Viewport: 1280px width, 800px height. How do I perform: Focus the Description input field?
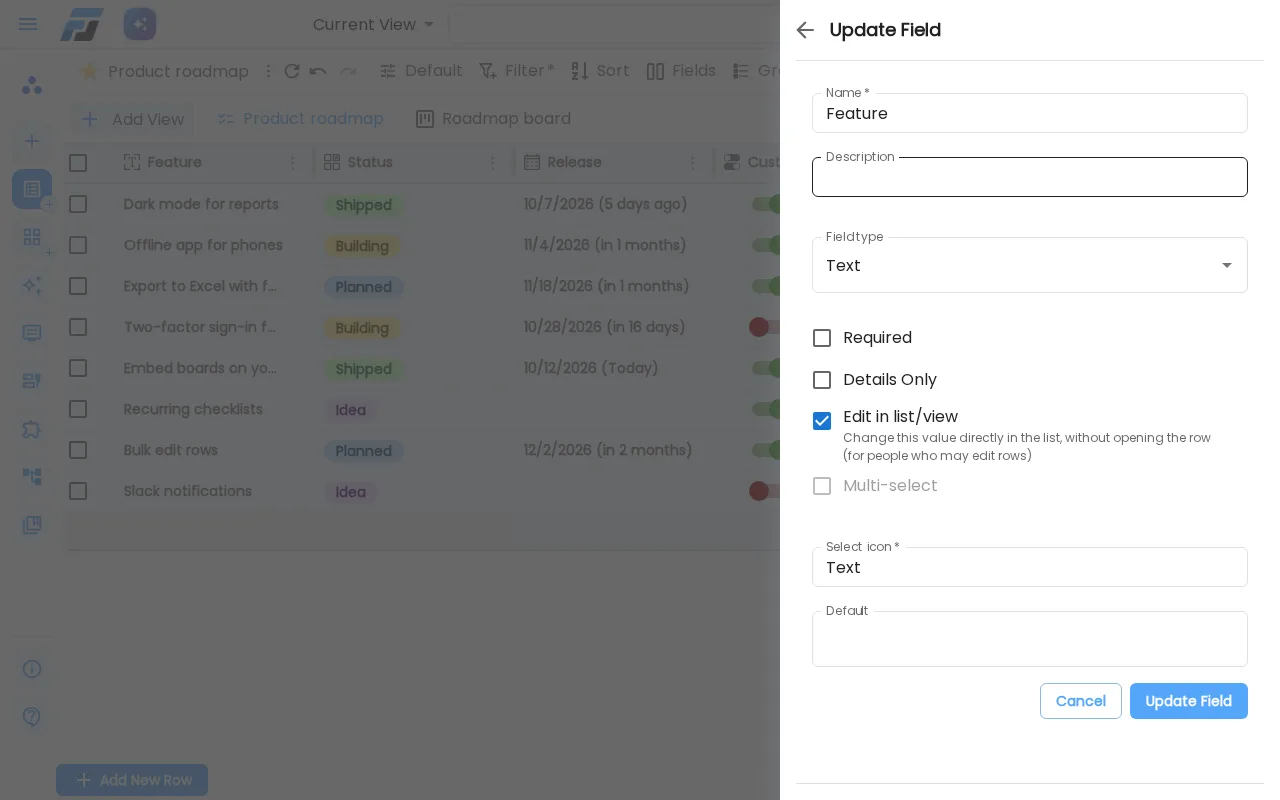pyautogui.click(x=1030, y=177)
